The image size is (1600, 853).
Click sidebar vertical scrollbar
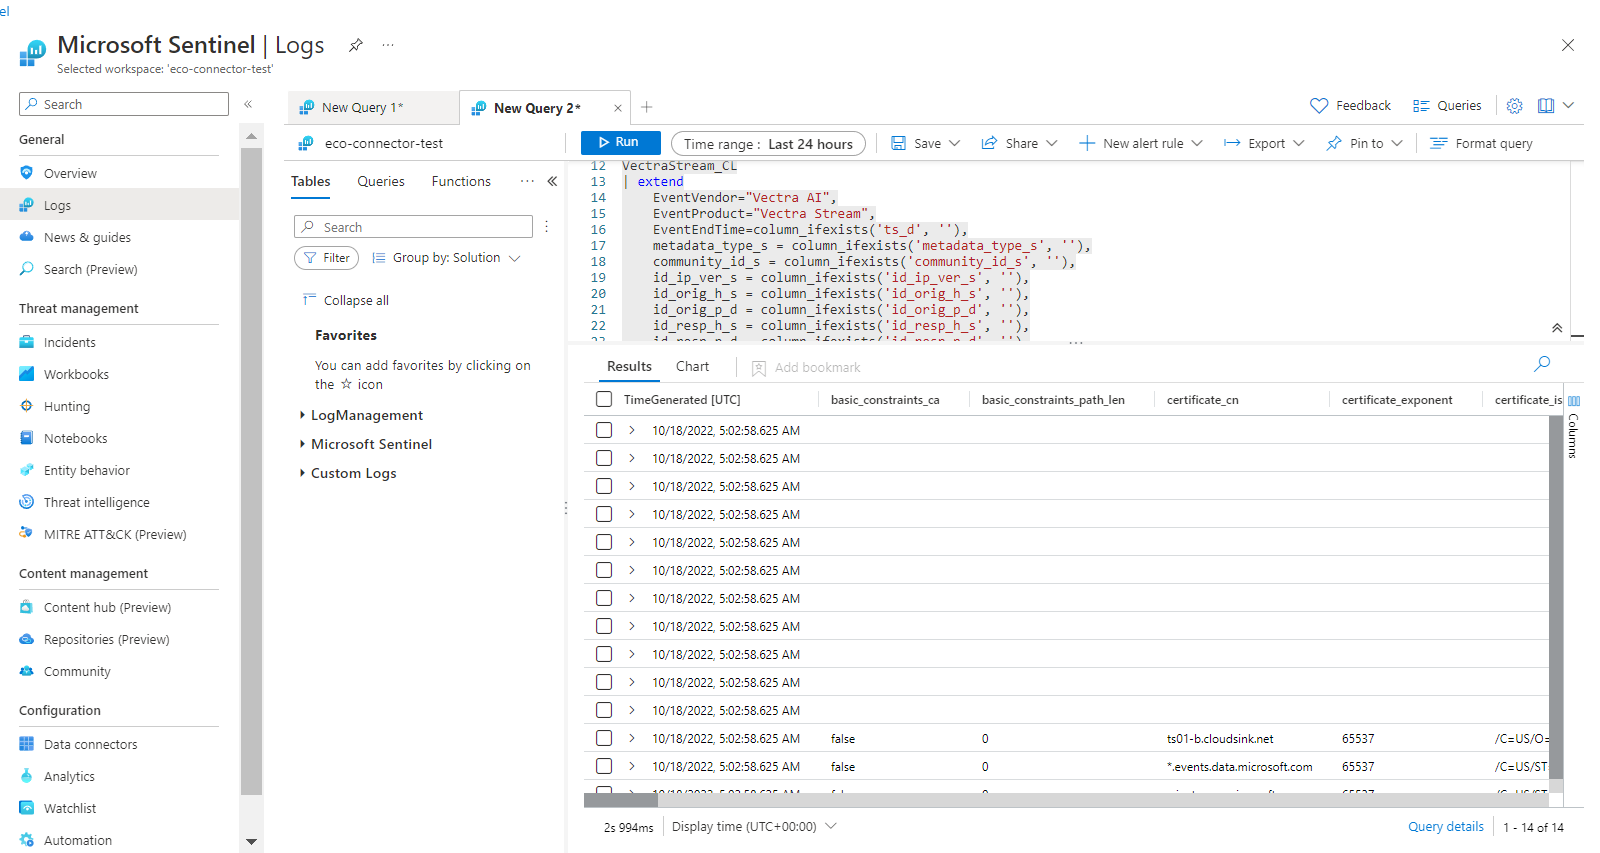pyautogui.click(x=251, y=470)
